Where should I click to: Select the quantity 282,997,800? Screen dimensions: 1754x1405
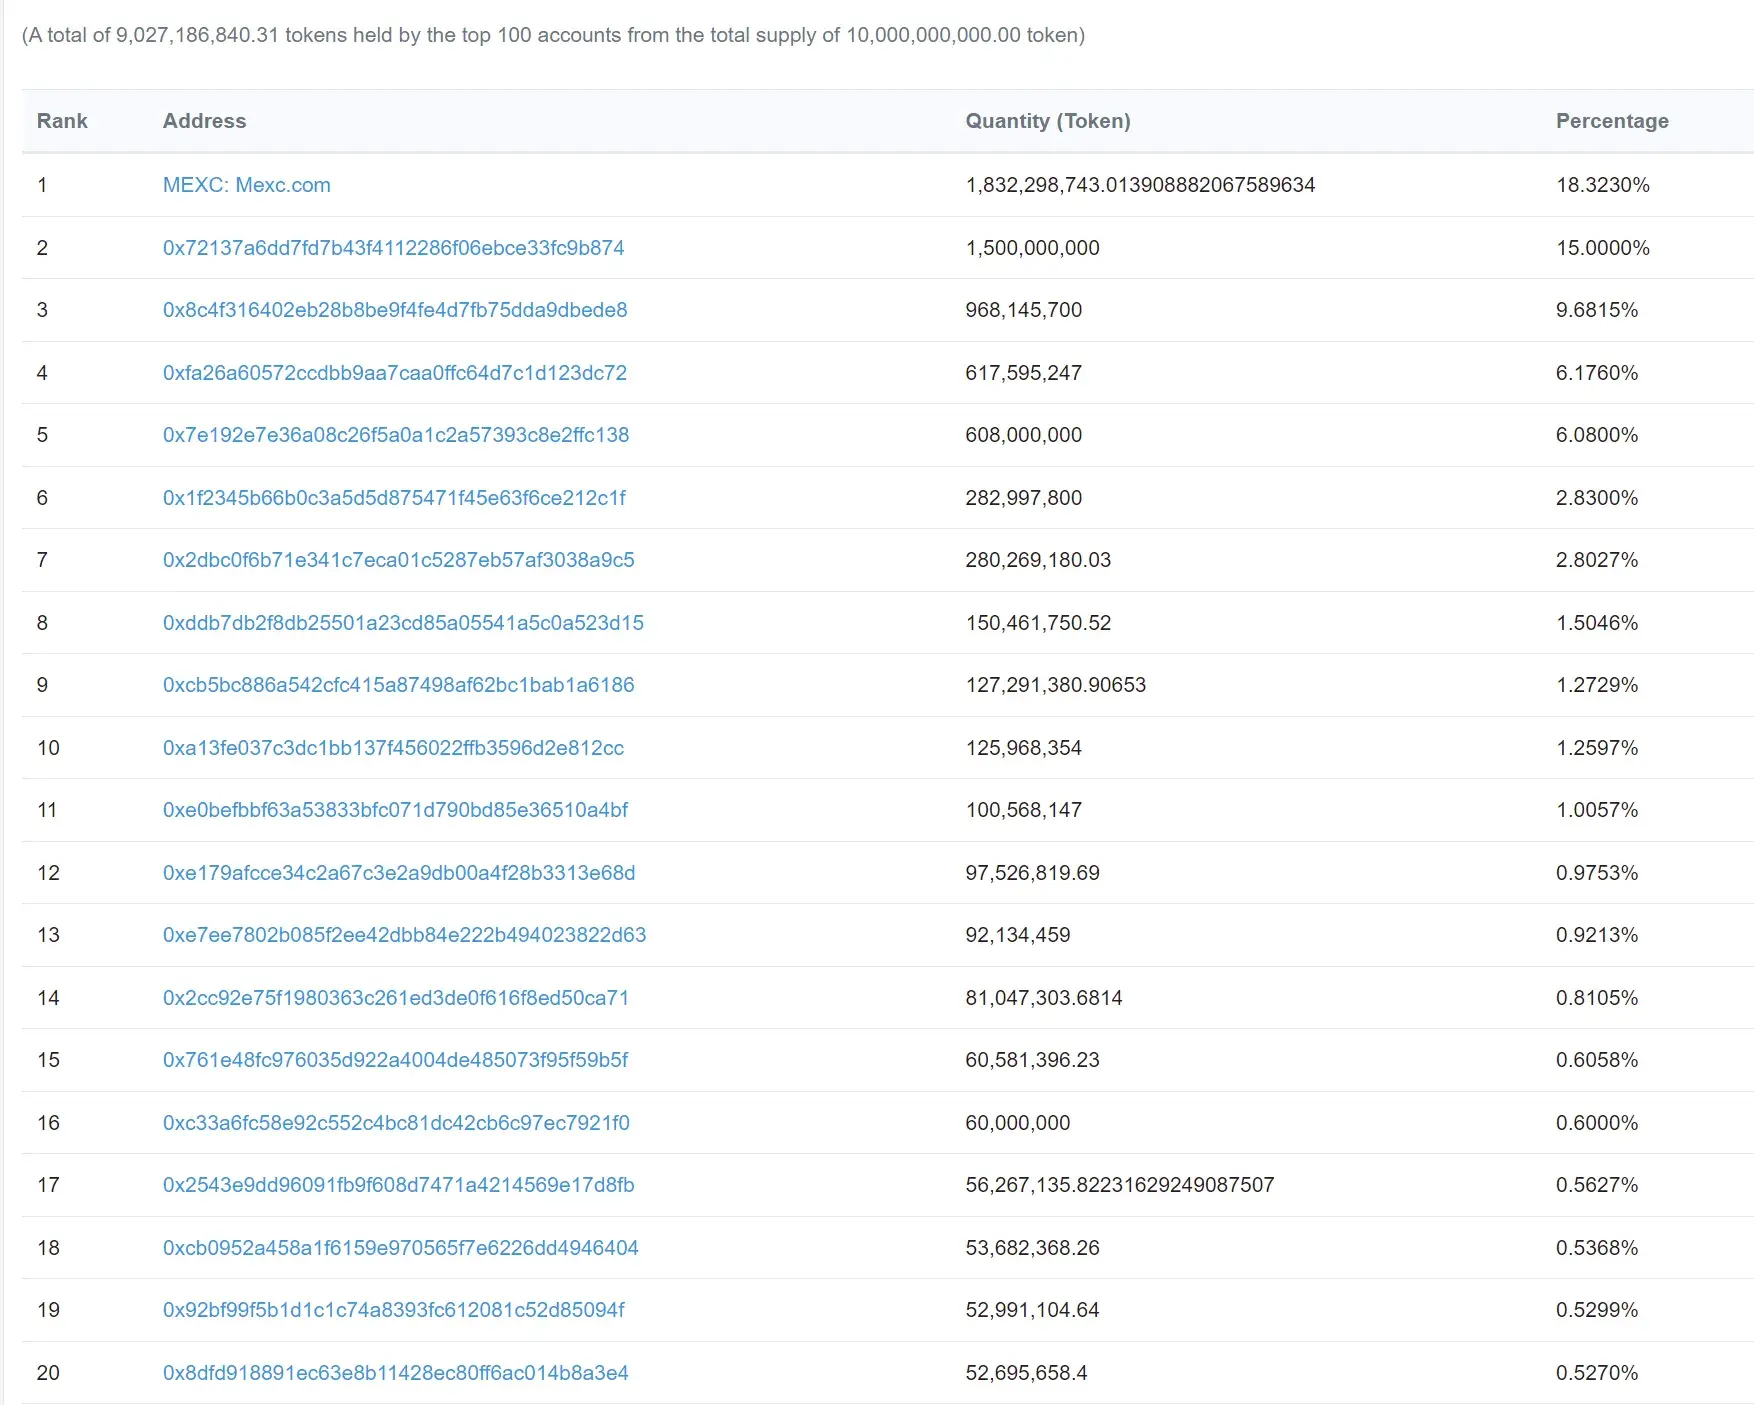1023,498
